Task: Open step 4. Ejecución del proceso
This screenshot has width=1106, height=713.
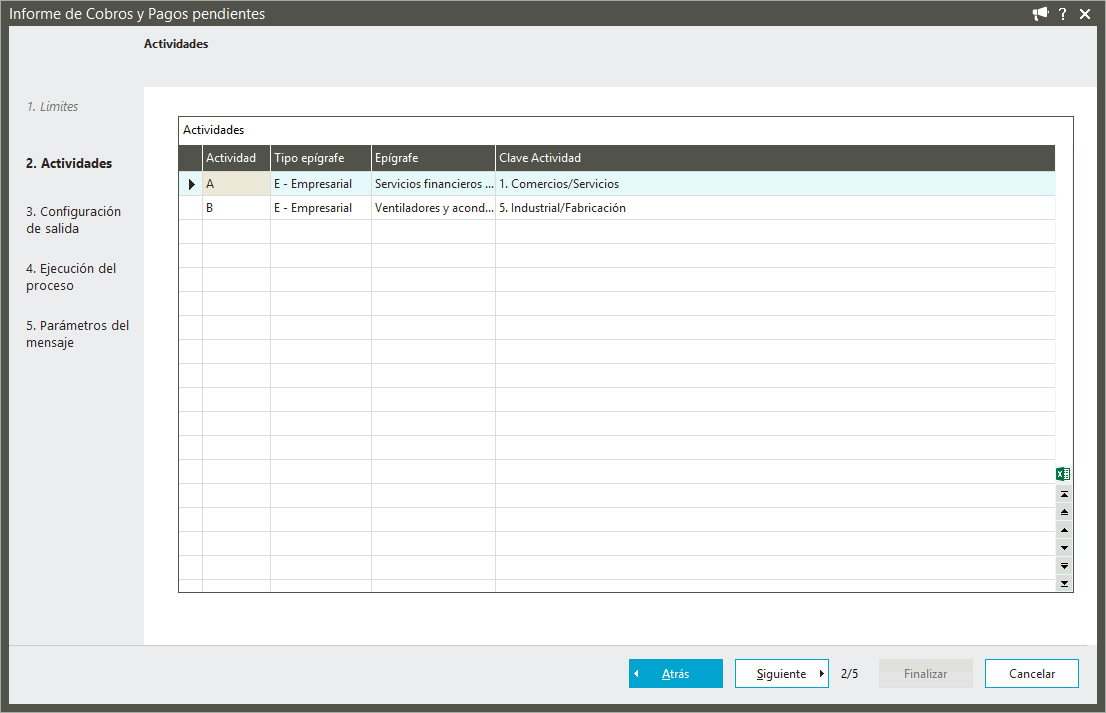Action: point(71,277)
